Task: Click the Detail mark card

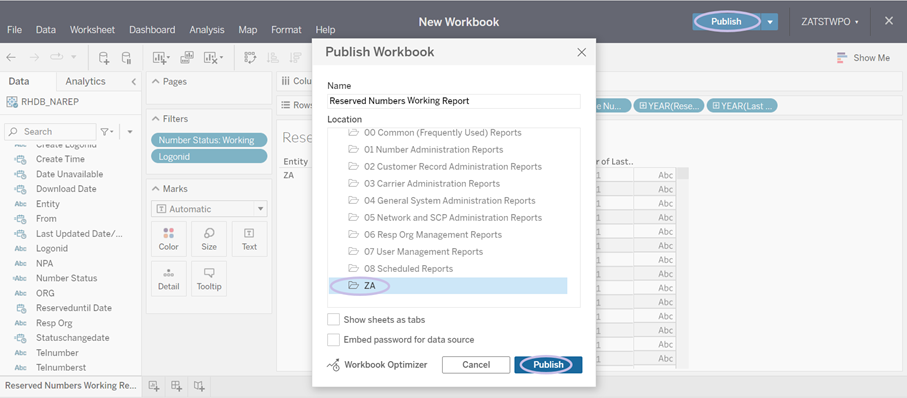Action: point(168,279)
